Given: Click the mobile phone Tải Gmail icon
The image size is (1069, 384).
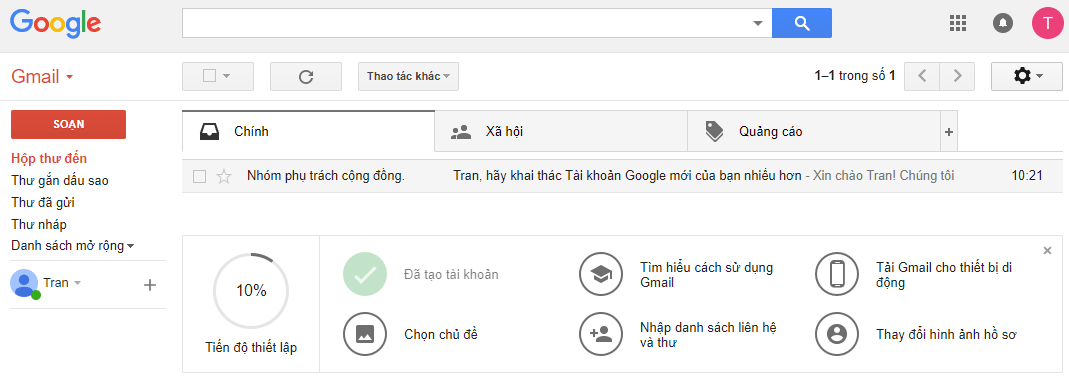Looking at the screenshot, I should 837,274.
